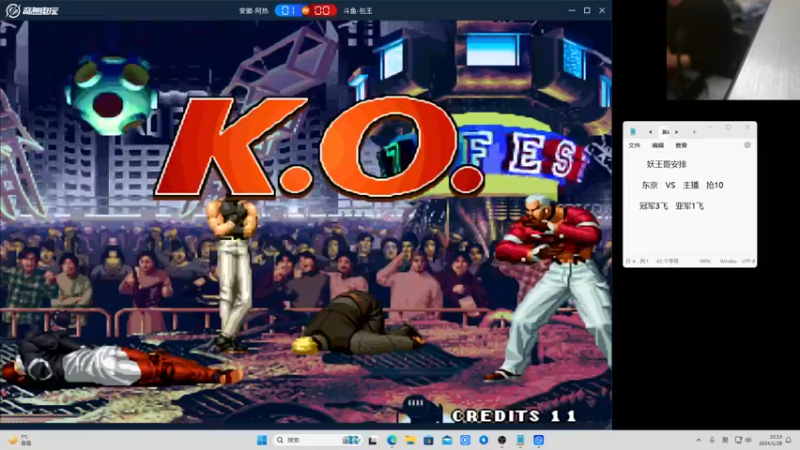Click the 100% zoom level in Notepad status bar
The width and height of the screenshot is (800, 450).
(705, 261)
